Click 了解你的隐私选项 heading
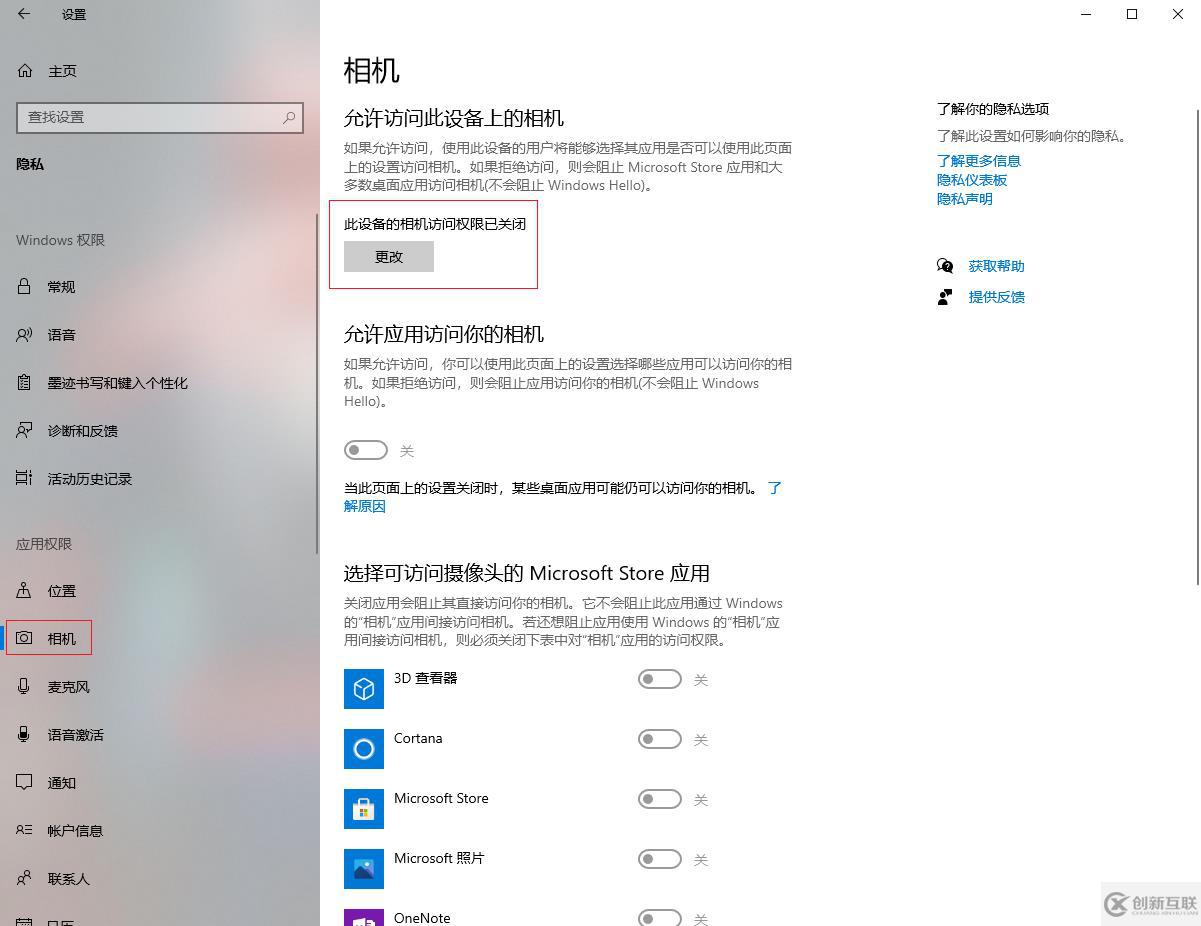Screen dimensions: 1201x926 993,109
